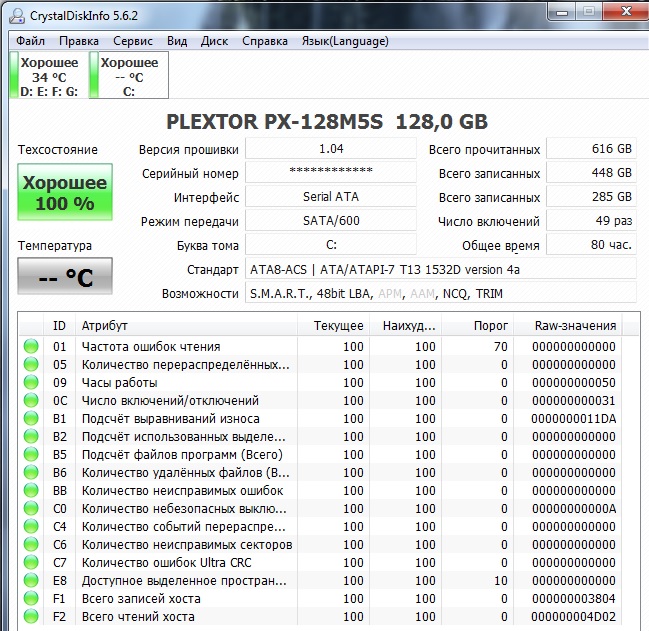Image resolution: width=649 pixels, height=631 pixels.
Task: Click the drive letter C: field
Action: click(x=331, y=245)
